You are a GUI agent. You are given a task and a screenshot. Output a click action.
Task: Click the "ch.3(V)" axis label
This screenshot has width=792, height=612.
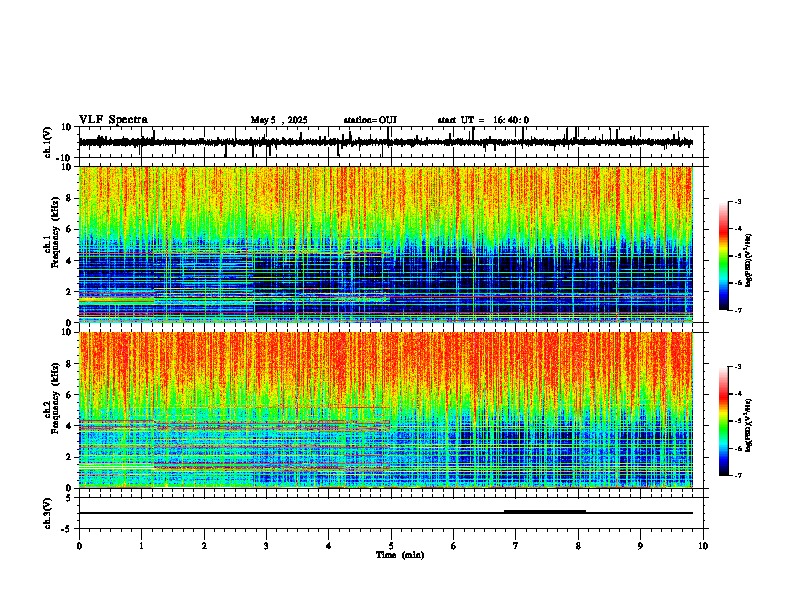[47, 513]
